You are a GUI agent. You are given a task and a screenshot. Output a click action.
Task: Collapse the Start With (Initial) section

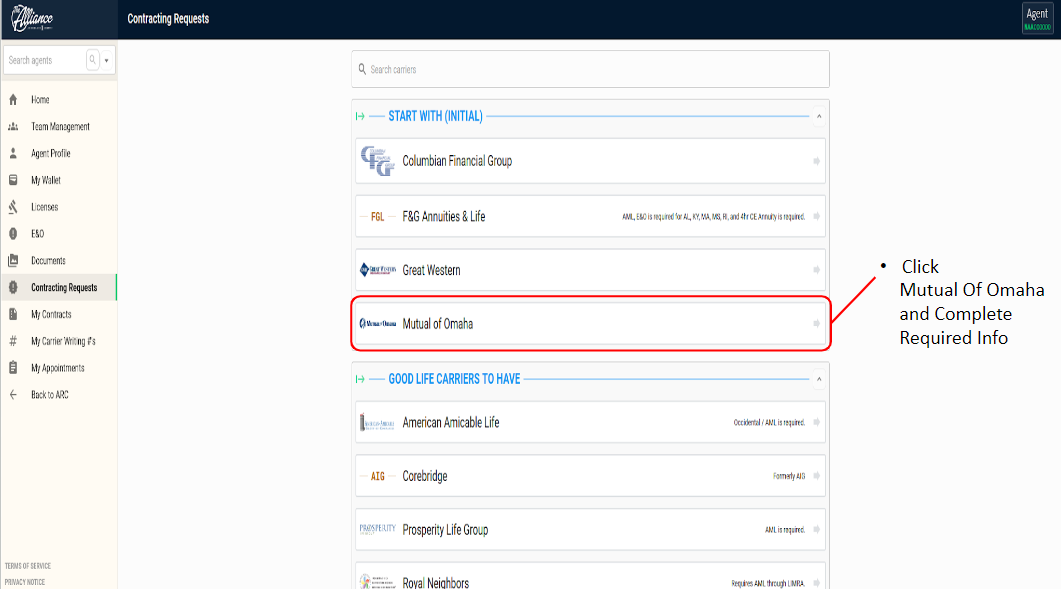(819, 116)
